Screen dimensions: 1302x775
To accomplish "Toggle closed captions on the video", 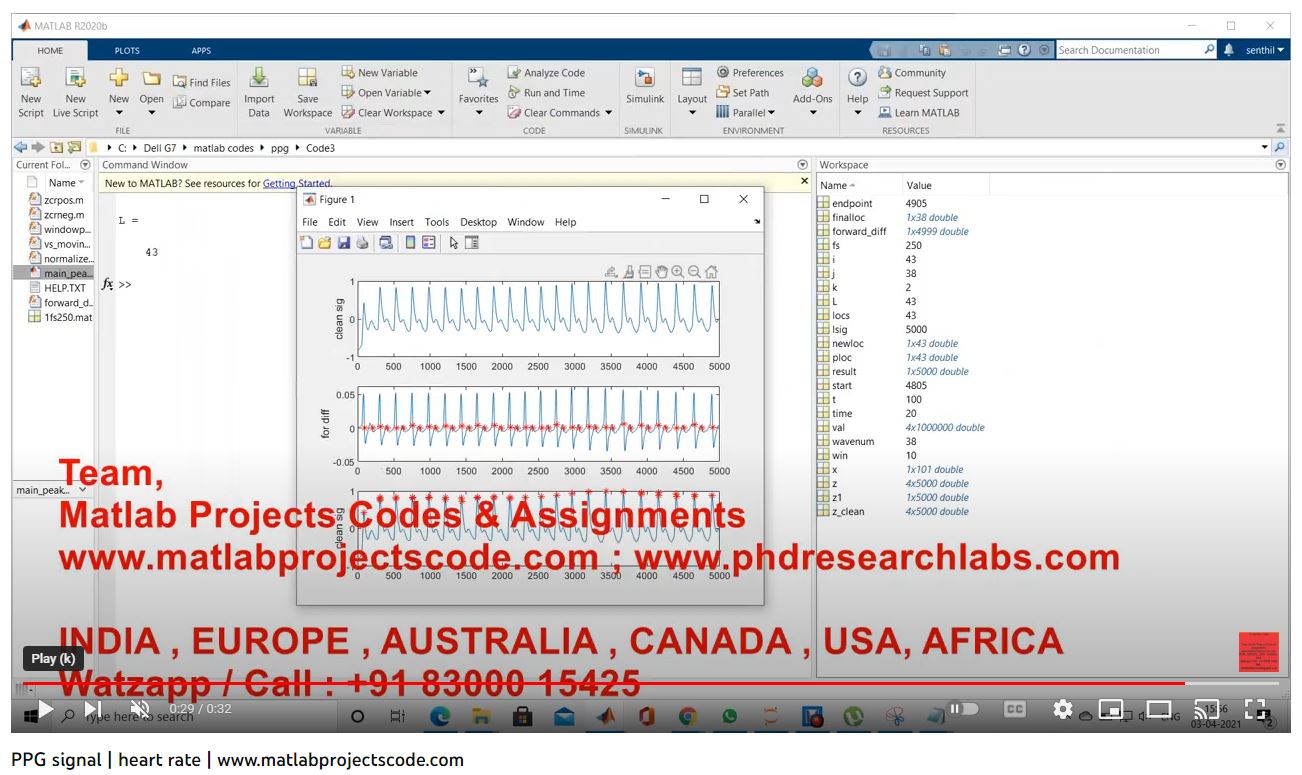I will tap(1014, 709).
